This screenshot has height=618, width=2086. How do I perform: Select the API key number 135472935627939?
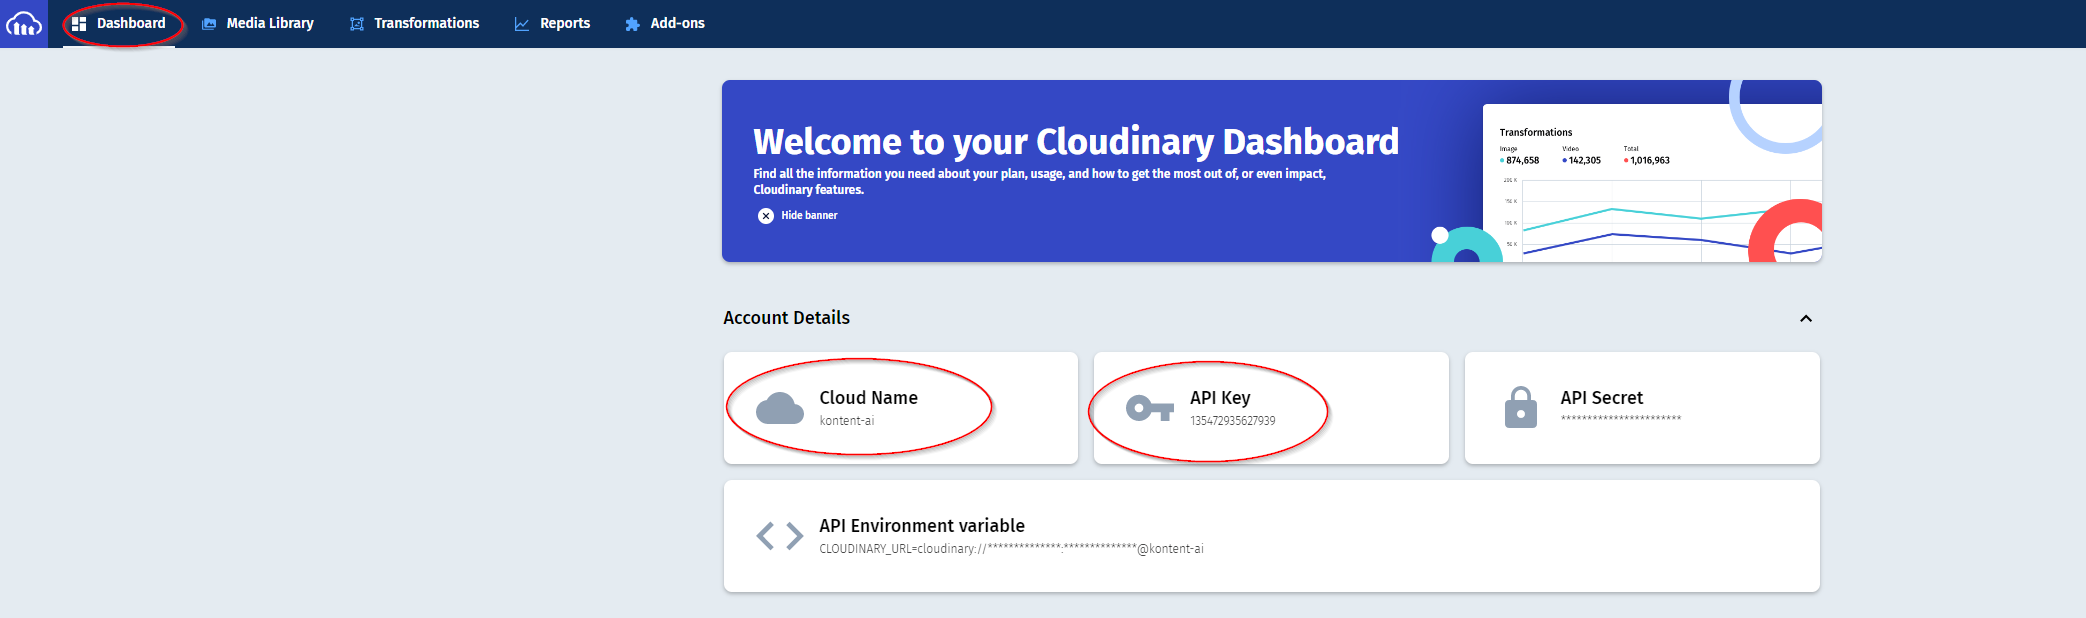coord(1233,421)
